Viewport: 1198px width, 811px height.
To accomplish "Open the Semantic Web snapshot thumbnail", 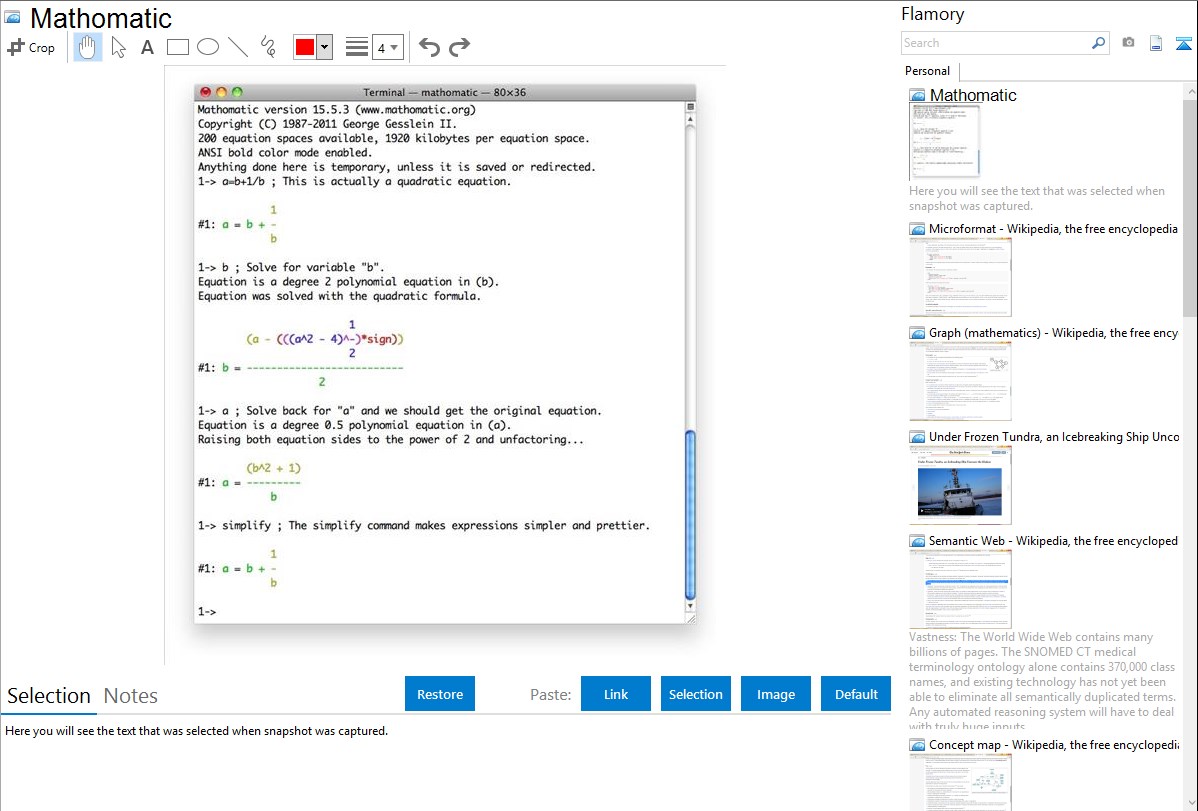I will tap(960, 589).
